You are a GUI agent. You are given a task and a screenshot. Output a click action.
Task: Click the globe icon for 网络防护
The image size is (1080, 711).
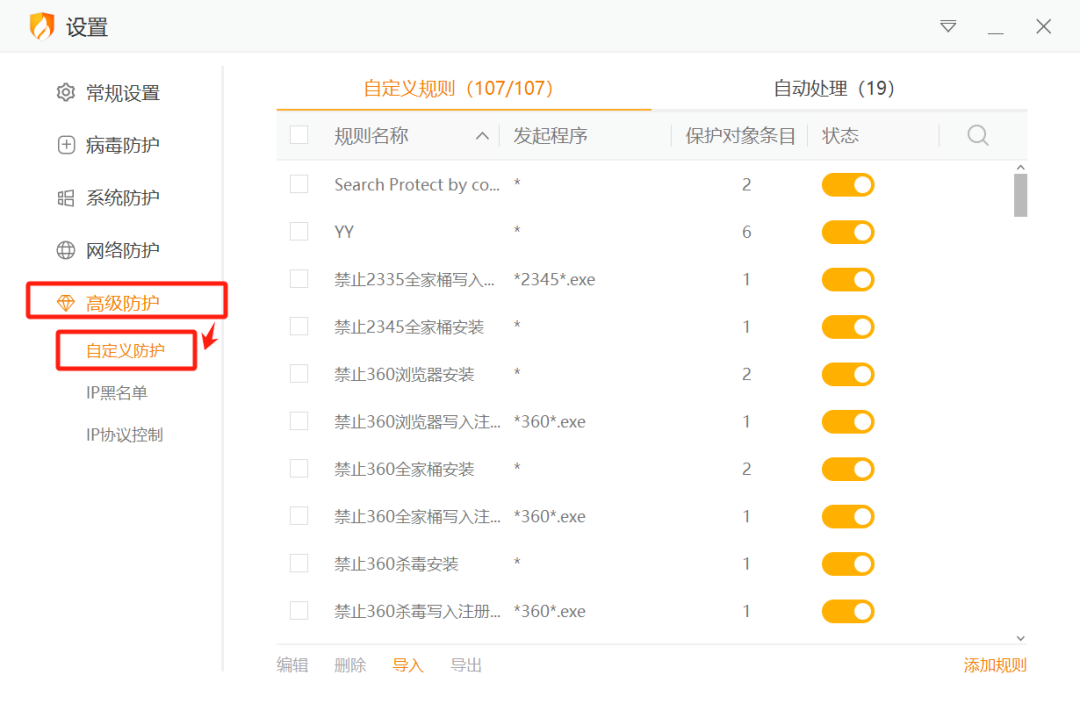pos(65,250)
